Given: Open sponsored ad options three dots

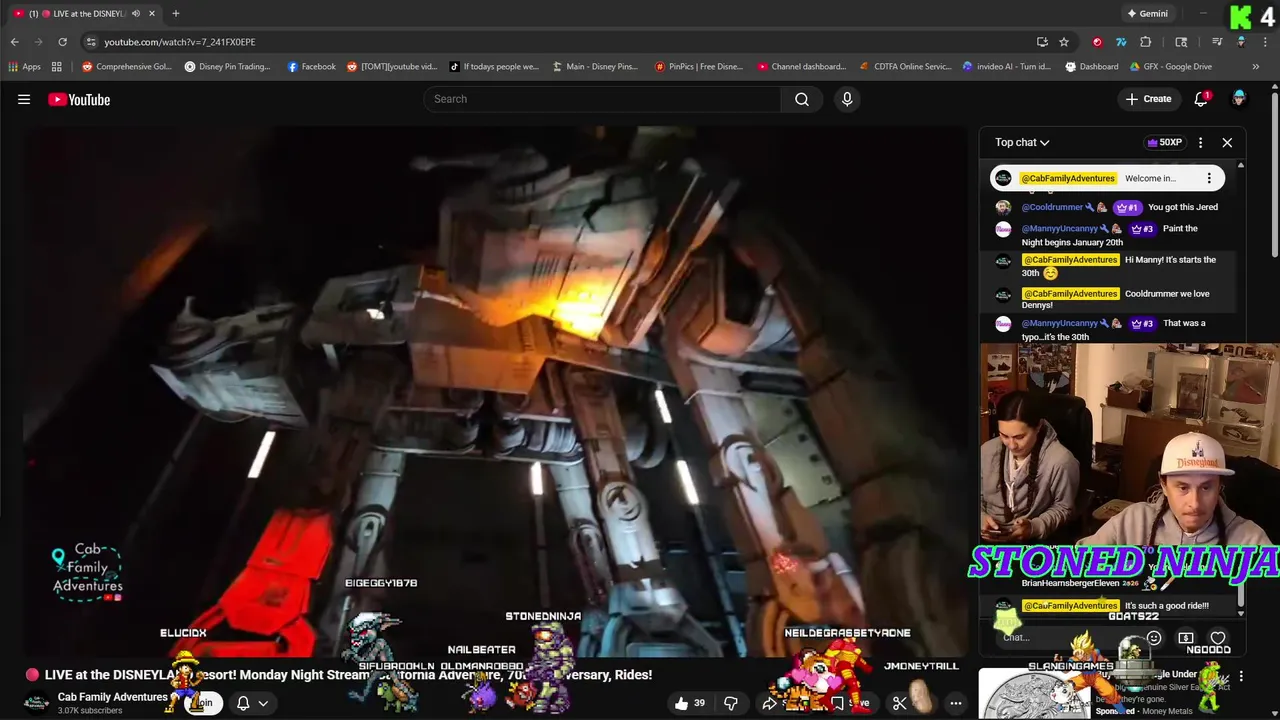Looking at the screenshot, I should [1241, 676].
